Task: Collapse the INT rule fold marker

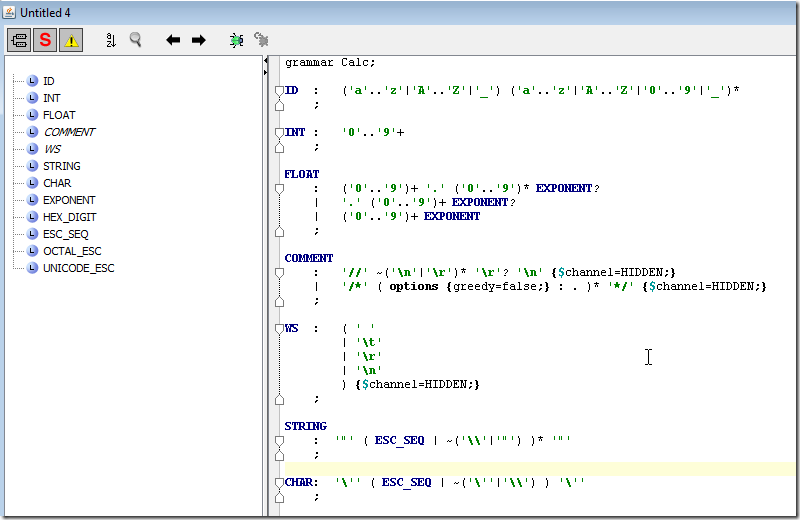Action: pyautogui.click(x=280, y=133)
